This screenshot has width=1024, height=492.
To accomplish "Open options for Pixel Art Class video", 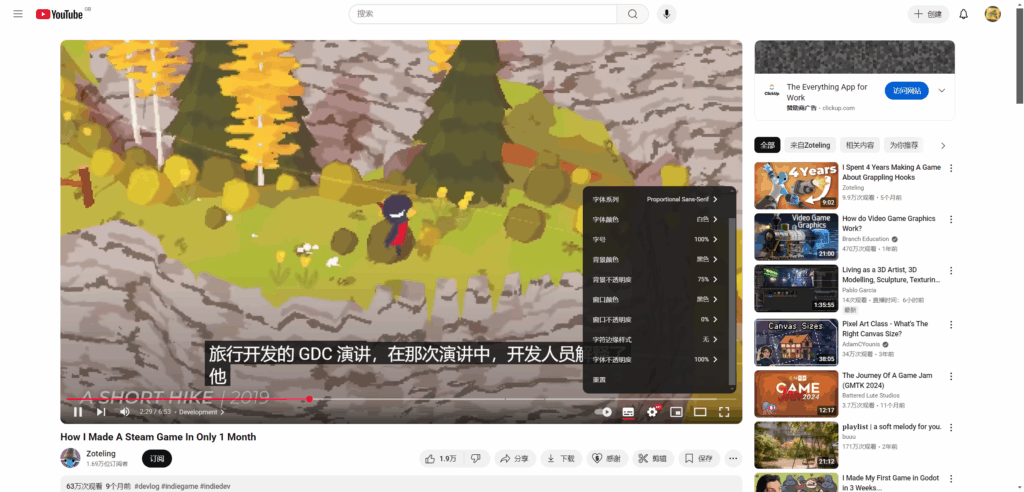I will (951, 325).
